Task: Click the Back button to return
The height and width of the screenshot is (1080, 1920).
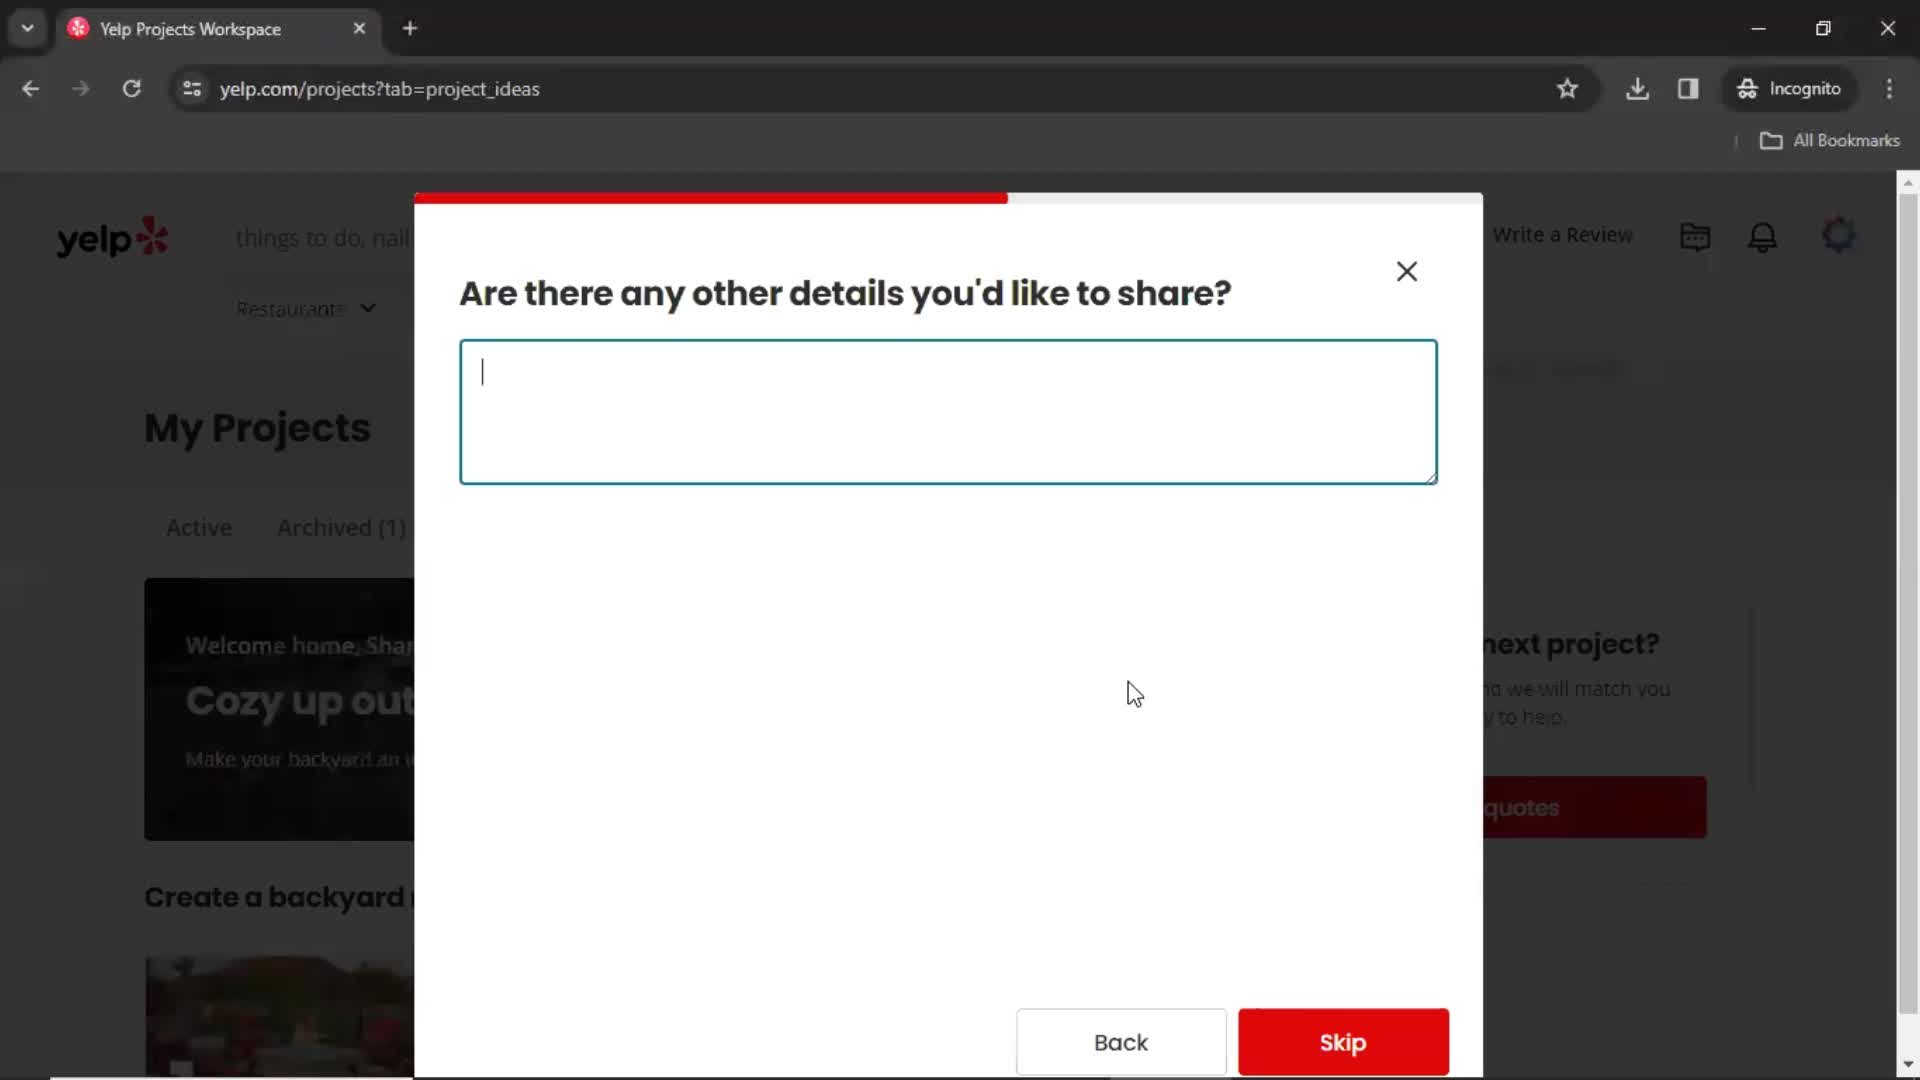Action: tap(1122, 1042)
